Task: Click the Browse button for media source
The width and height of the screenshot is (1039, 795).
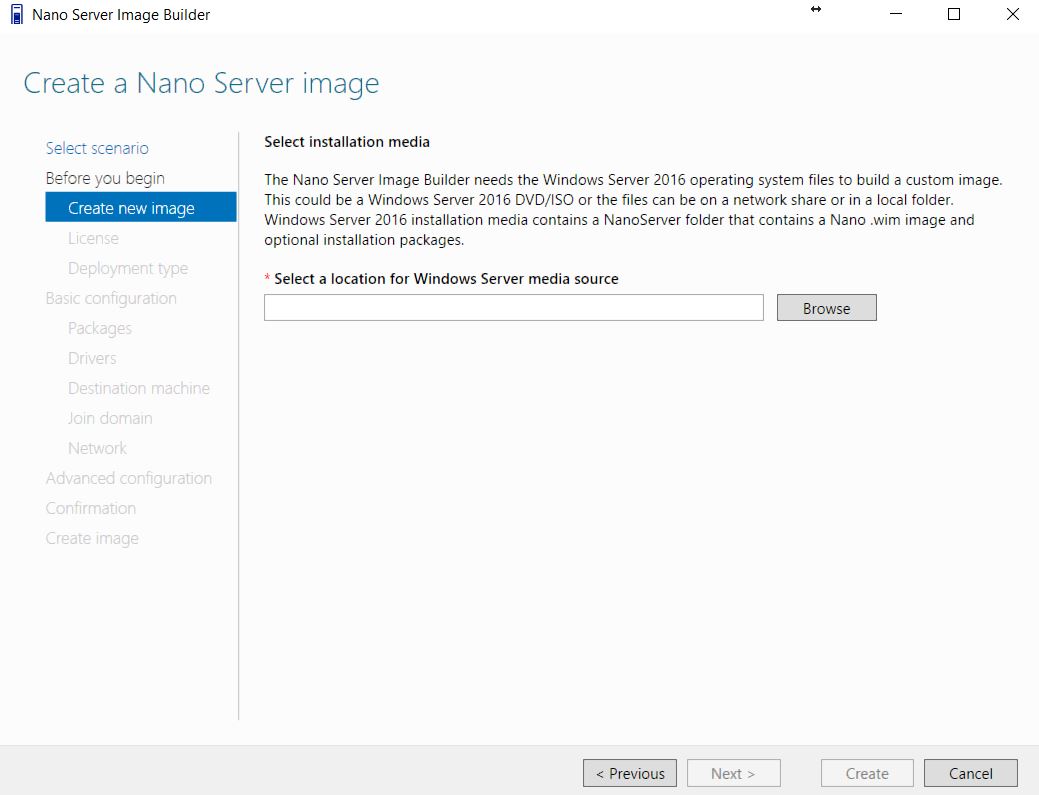Action: click(x=826, y=308)
